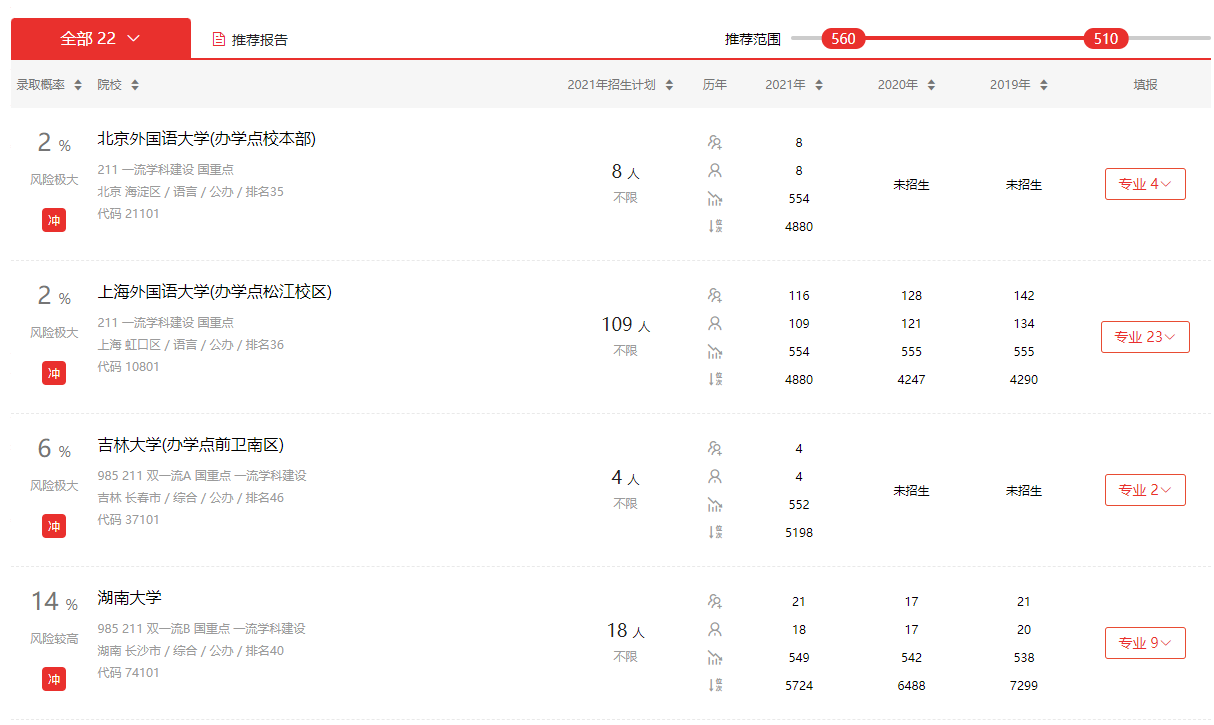
Task: Click the minimum score chart icon in 北京外国语大学 row
Action: click(715, 198)
